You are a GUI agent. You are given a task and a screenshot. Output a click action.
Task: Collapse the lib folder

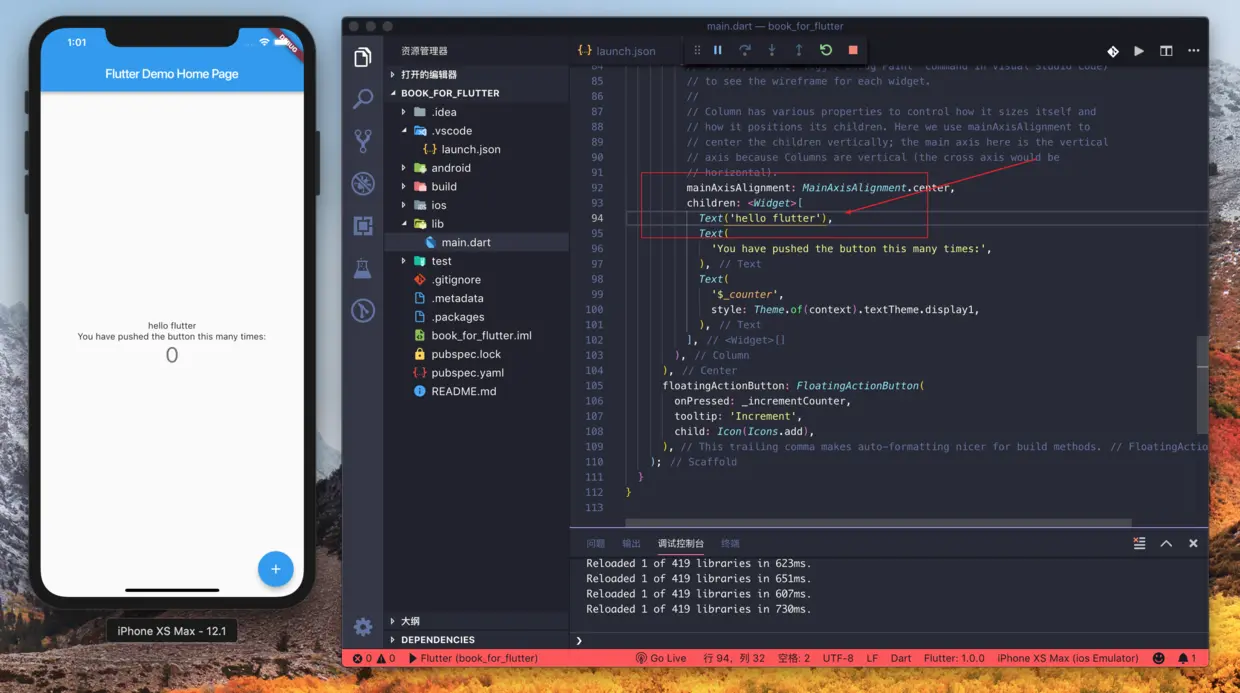point(404,224)
